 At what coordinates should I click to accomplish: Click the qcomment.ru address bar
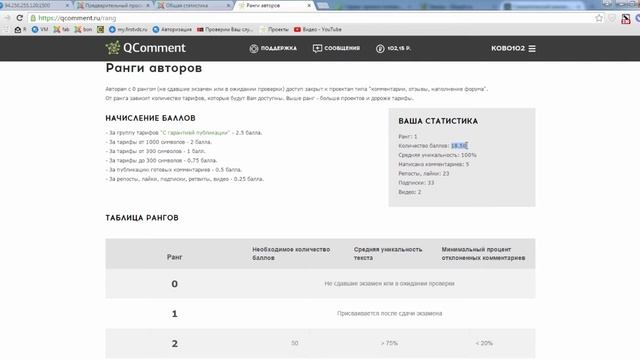(310, 18)
